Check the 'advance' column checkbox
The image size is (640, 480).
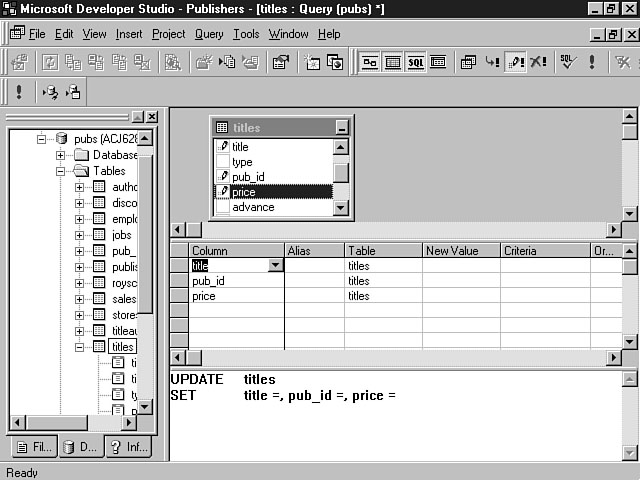pos(222,208)
